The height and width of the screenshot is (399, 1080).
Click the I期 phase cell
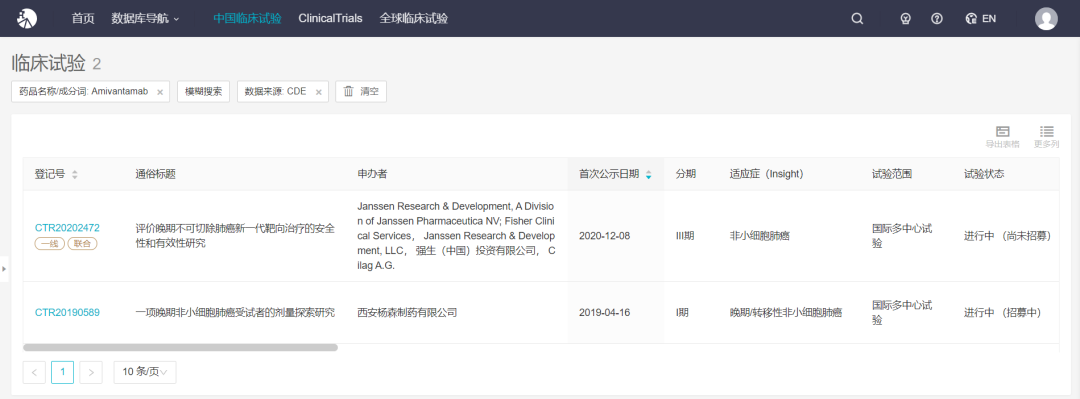pyautogui.click(x=682, y=312)
